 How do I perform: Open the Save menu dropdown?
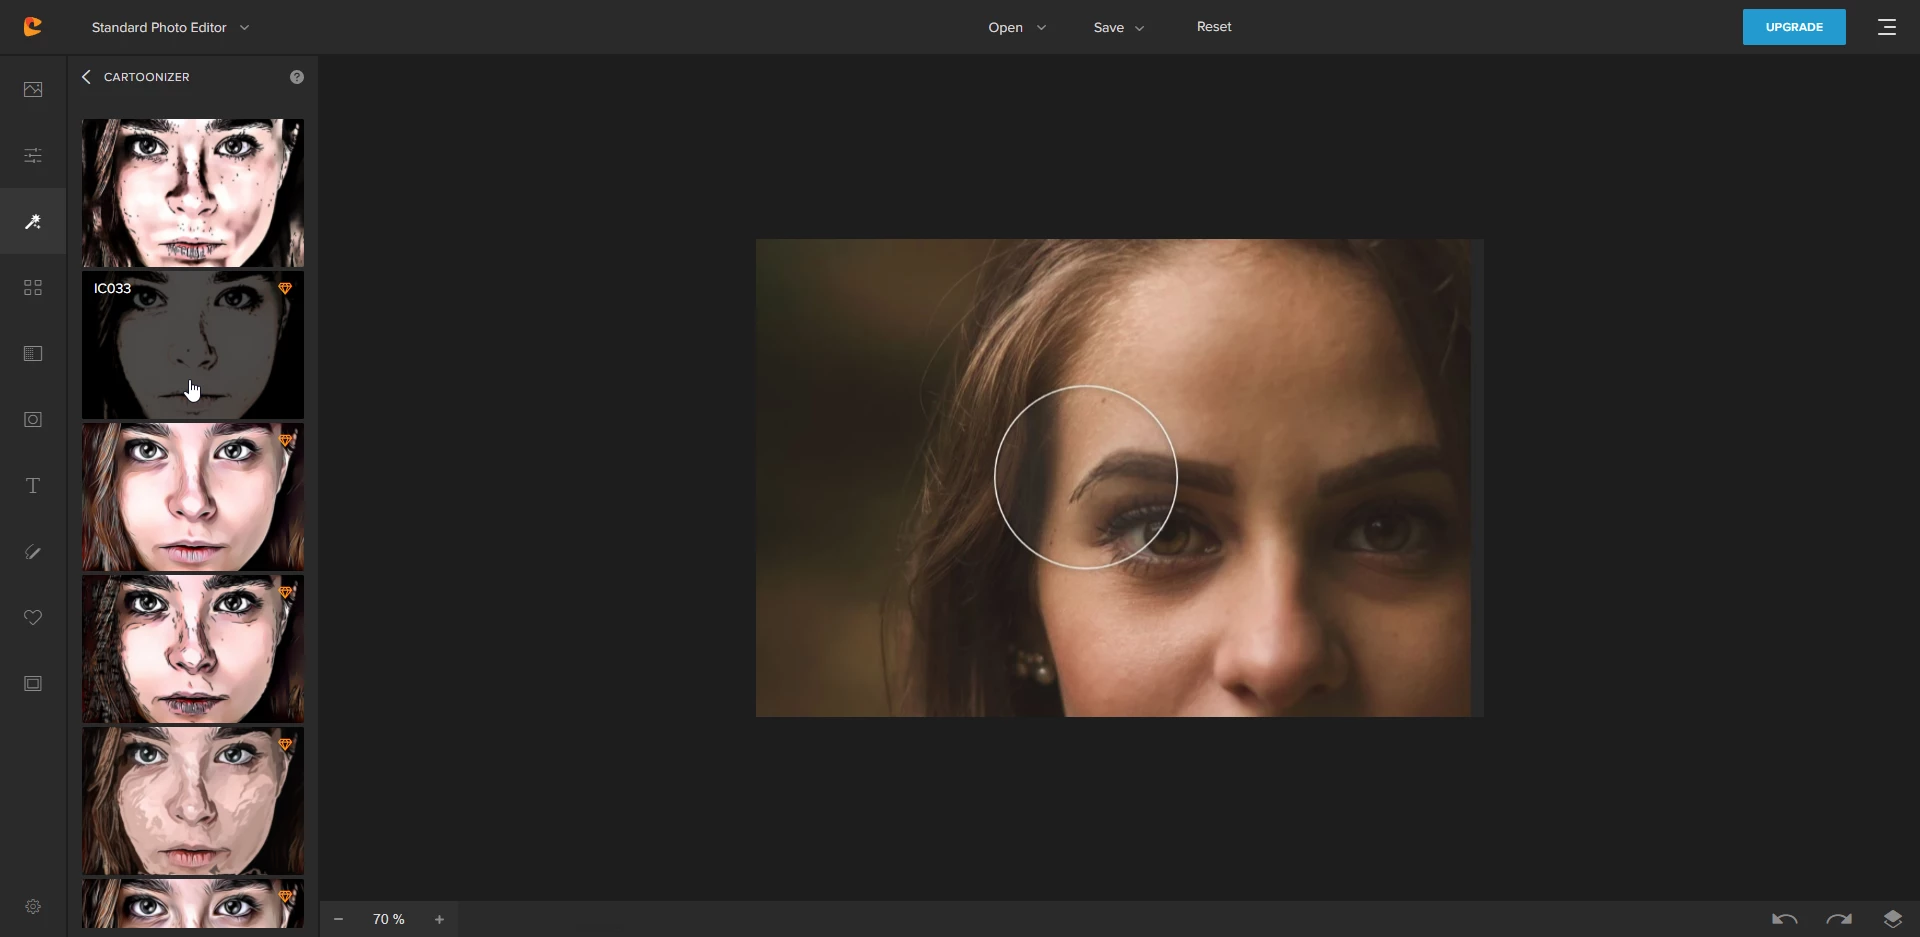[x=1119, y=27]
